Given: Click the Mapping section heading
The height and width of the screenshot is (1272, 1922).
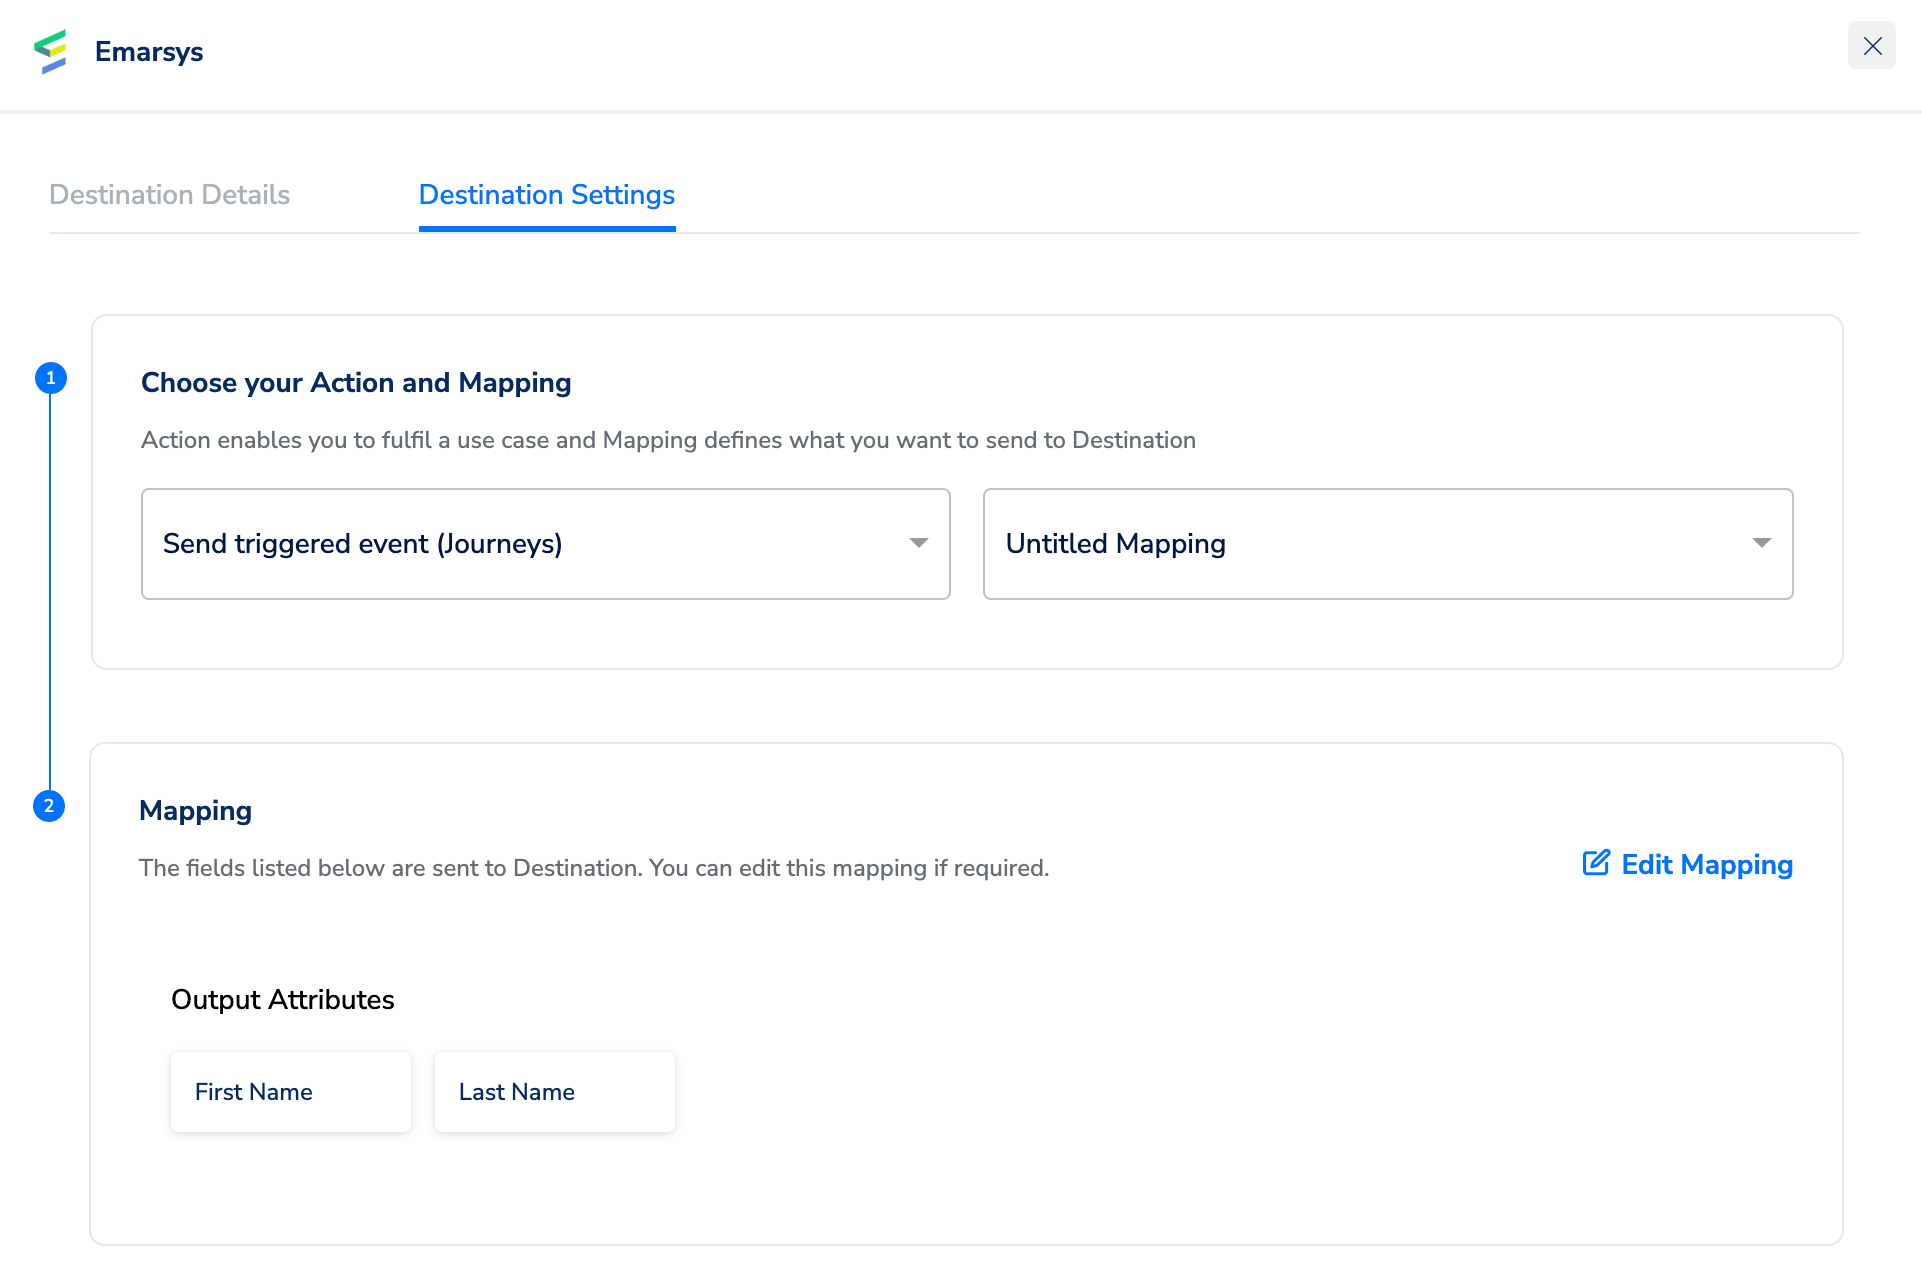Looking at the screenshot, I should pos(195,811).
